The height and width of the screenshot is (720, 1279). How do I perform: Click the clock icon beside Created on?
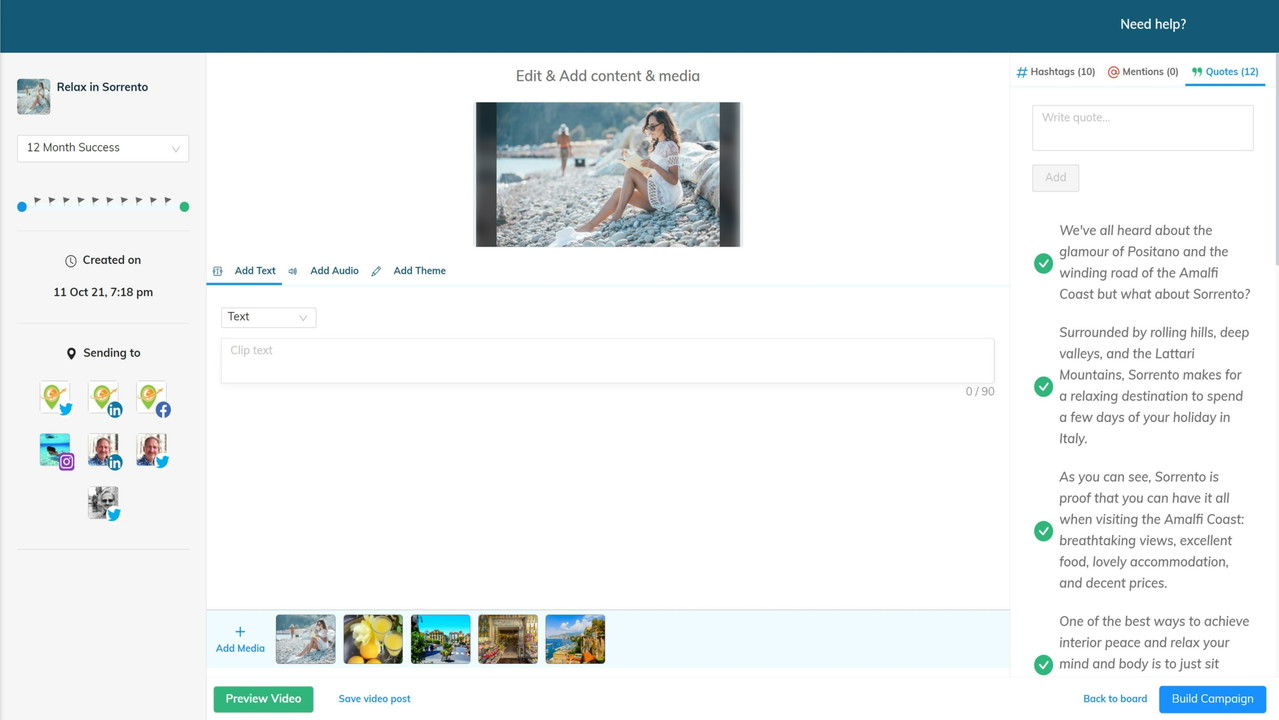(71, 261)
